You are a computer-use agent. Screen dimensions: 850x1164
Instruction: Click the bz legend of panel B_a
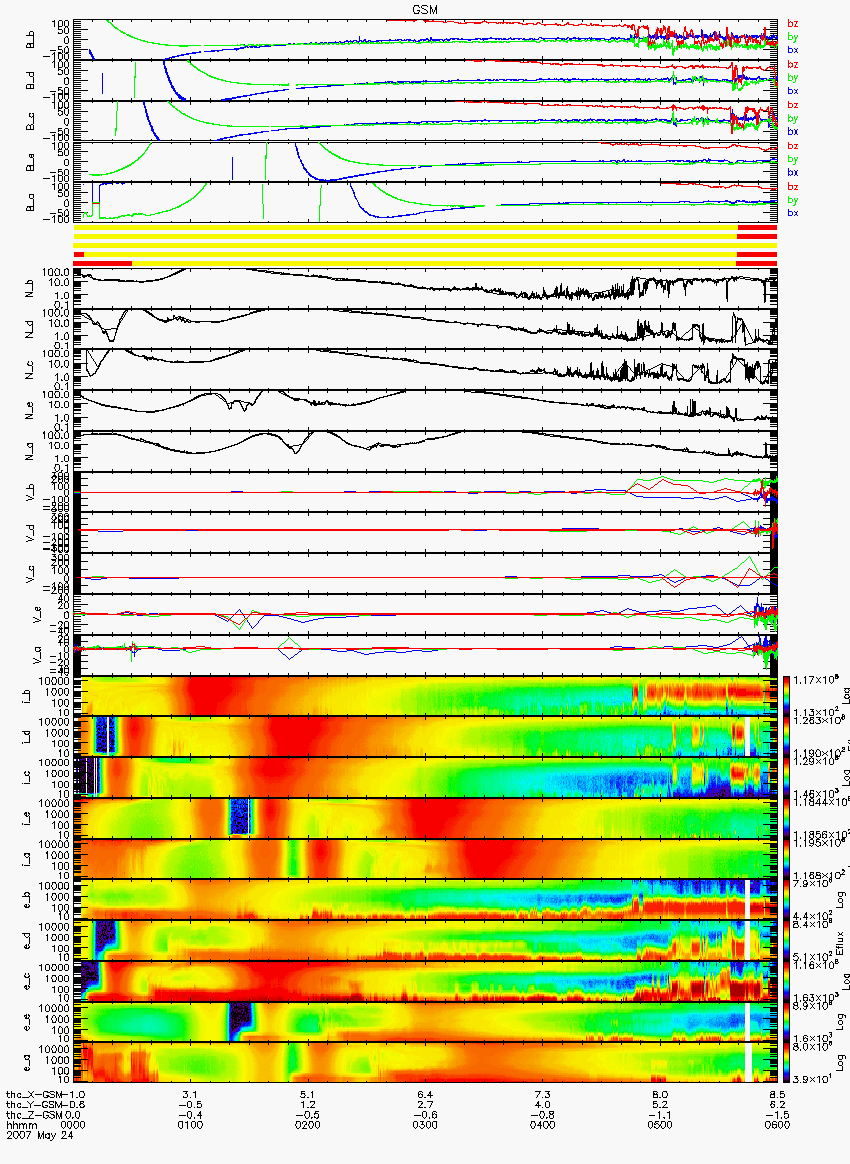[x=793, y=187]
